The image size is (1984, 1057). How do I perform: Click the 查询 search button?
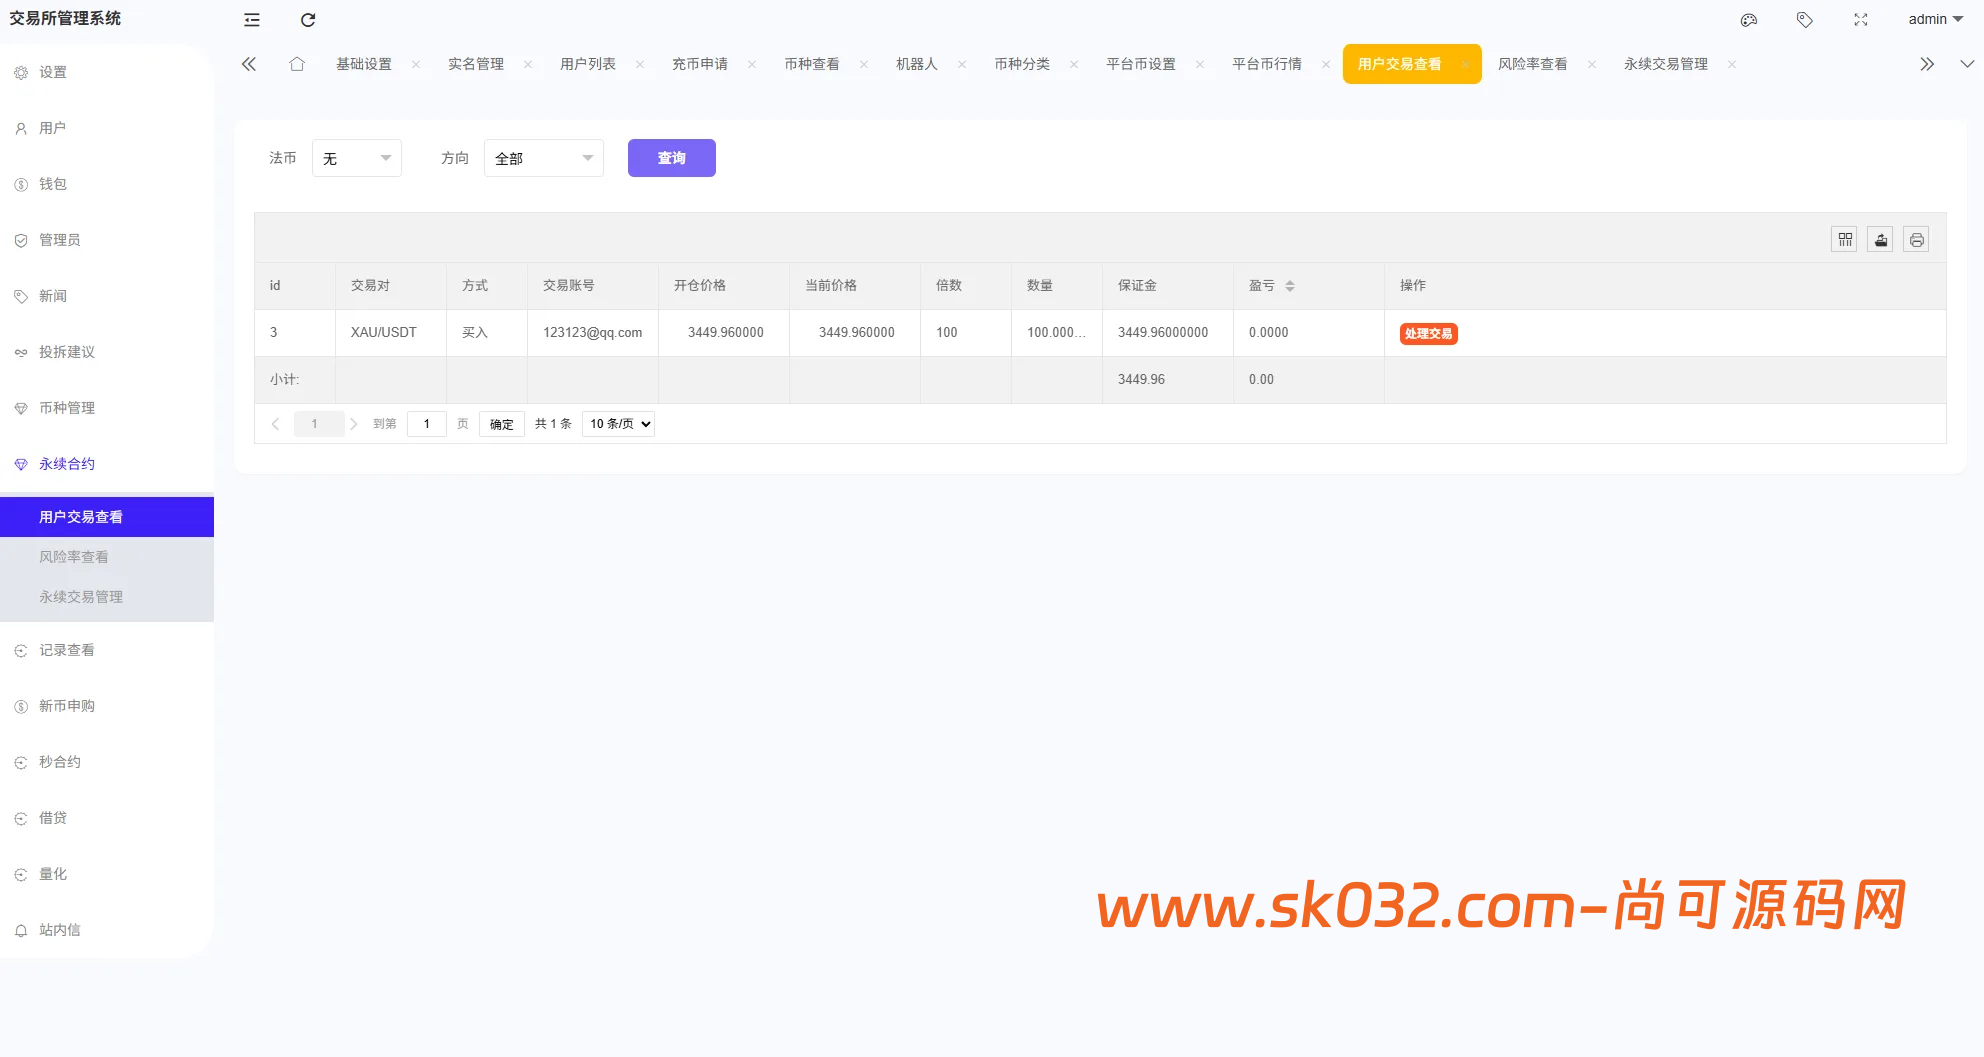click(x=672, y=158)
